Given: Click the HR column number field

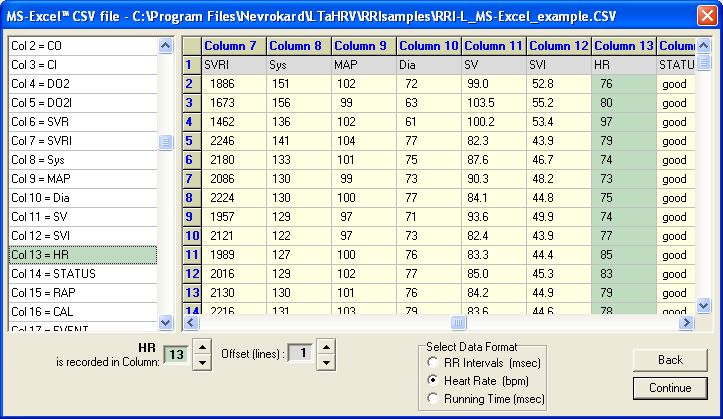Looking at the screenshot, I should [x=175, y=354].
